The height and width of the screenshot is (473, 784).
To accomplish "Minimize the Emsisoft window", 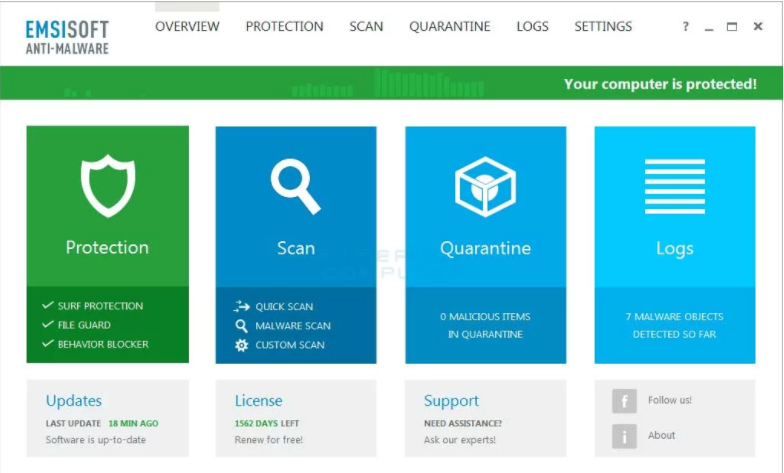I will [x=708, y=28].
